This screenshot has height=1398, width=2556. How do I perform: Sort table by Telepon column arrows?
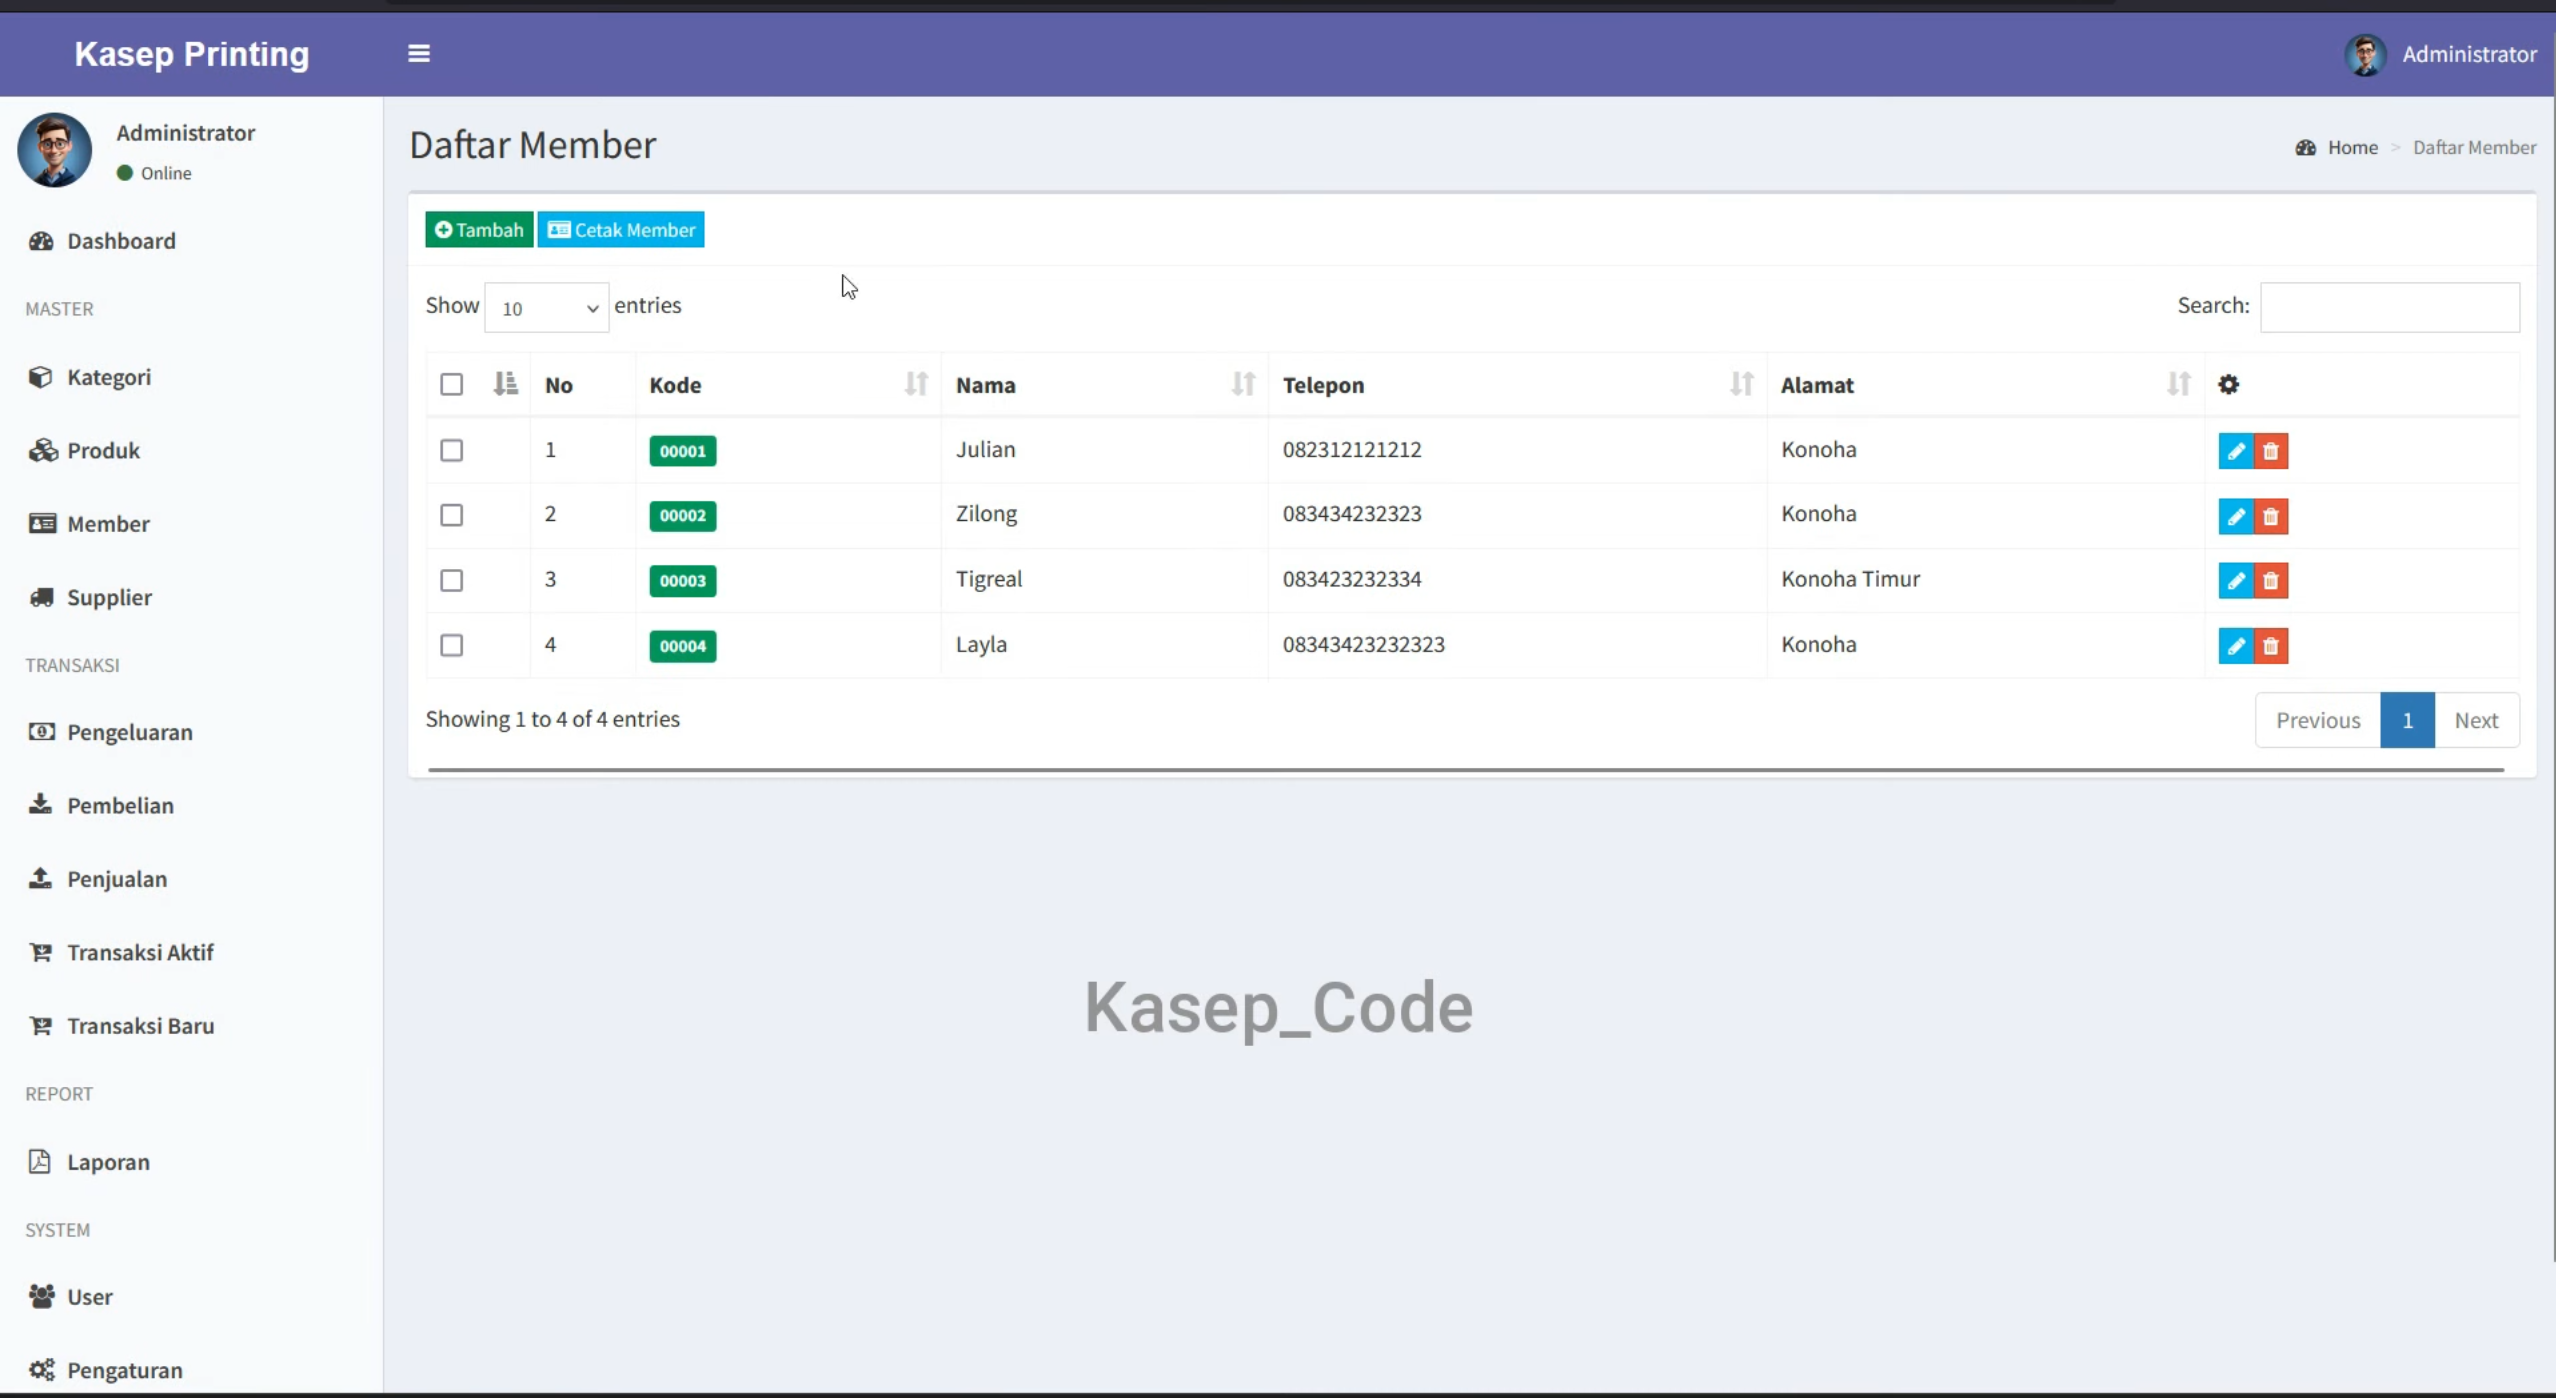pos(1741,384)
